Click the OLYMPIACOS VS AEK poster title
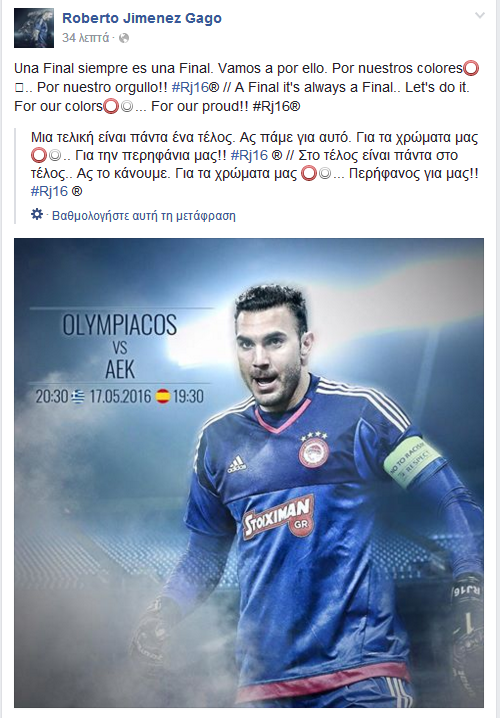This screenshot has width=500, height=718. 120,348
